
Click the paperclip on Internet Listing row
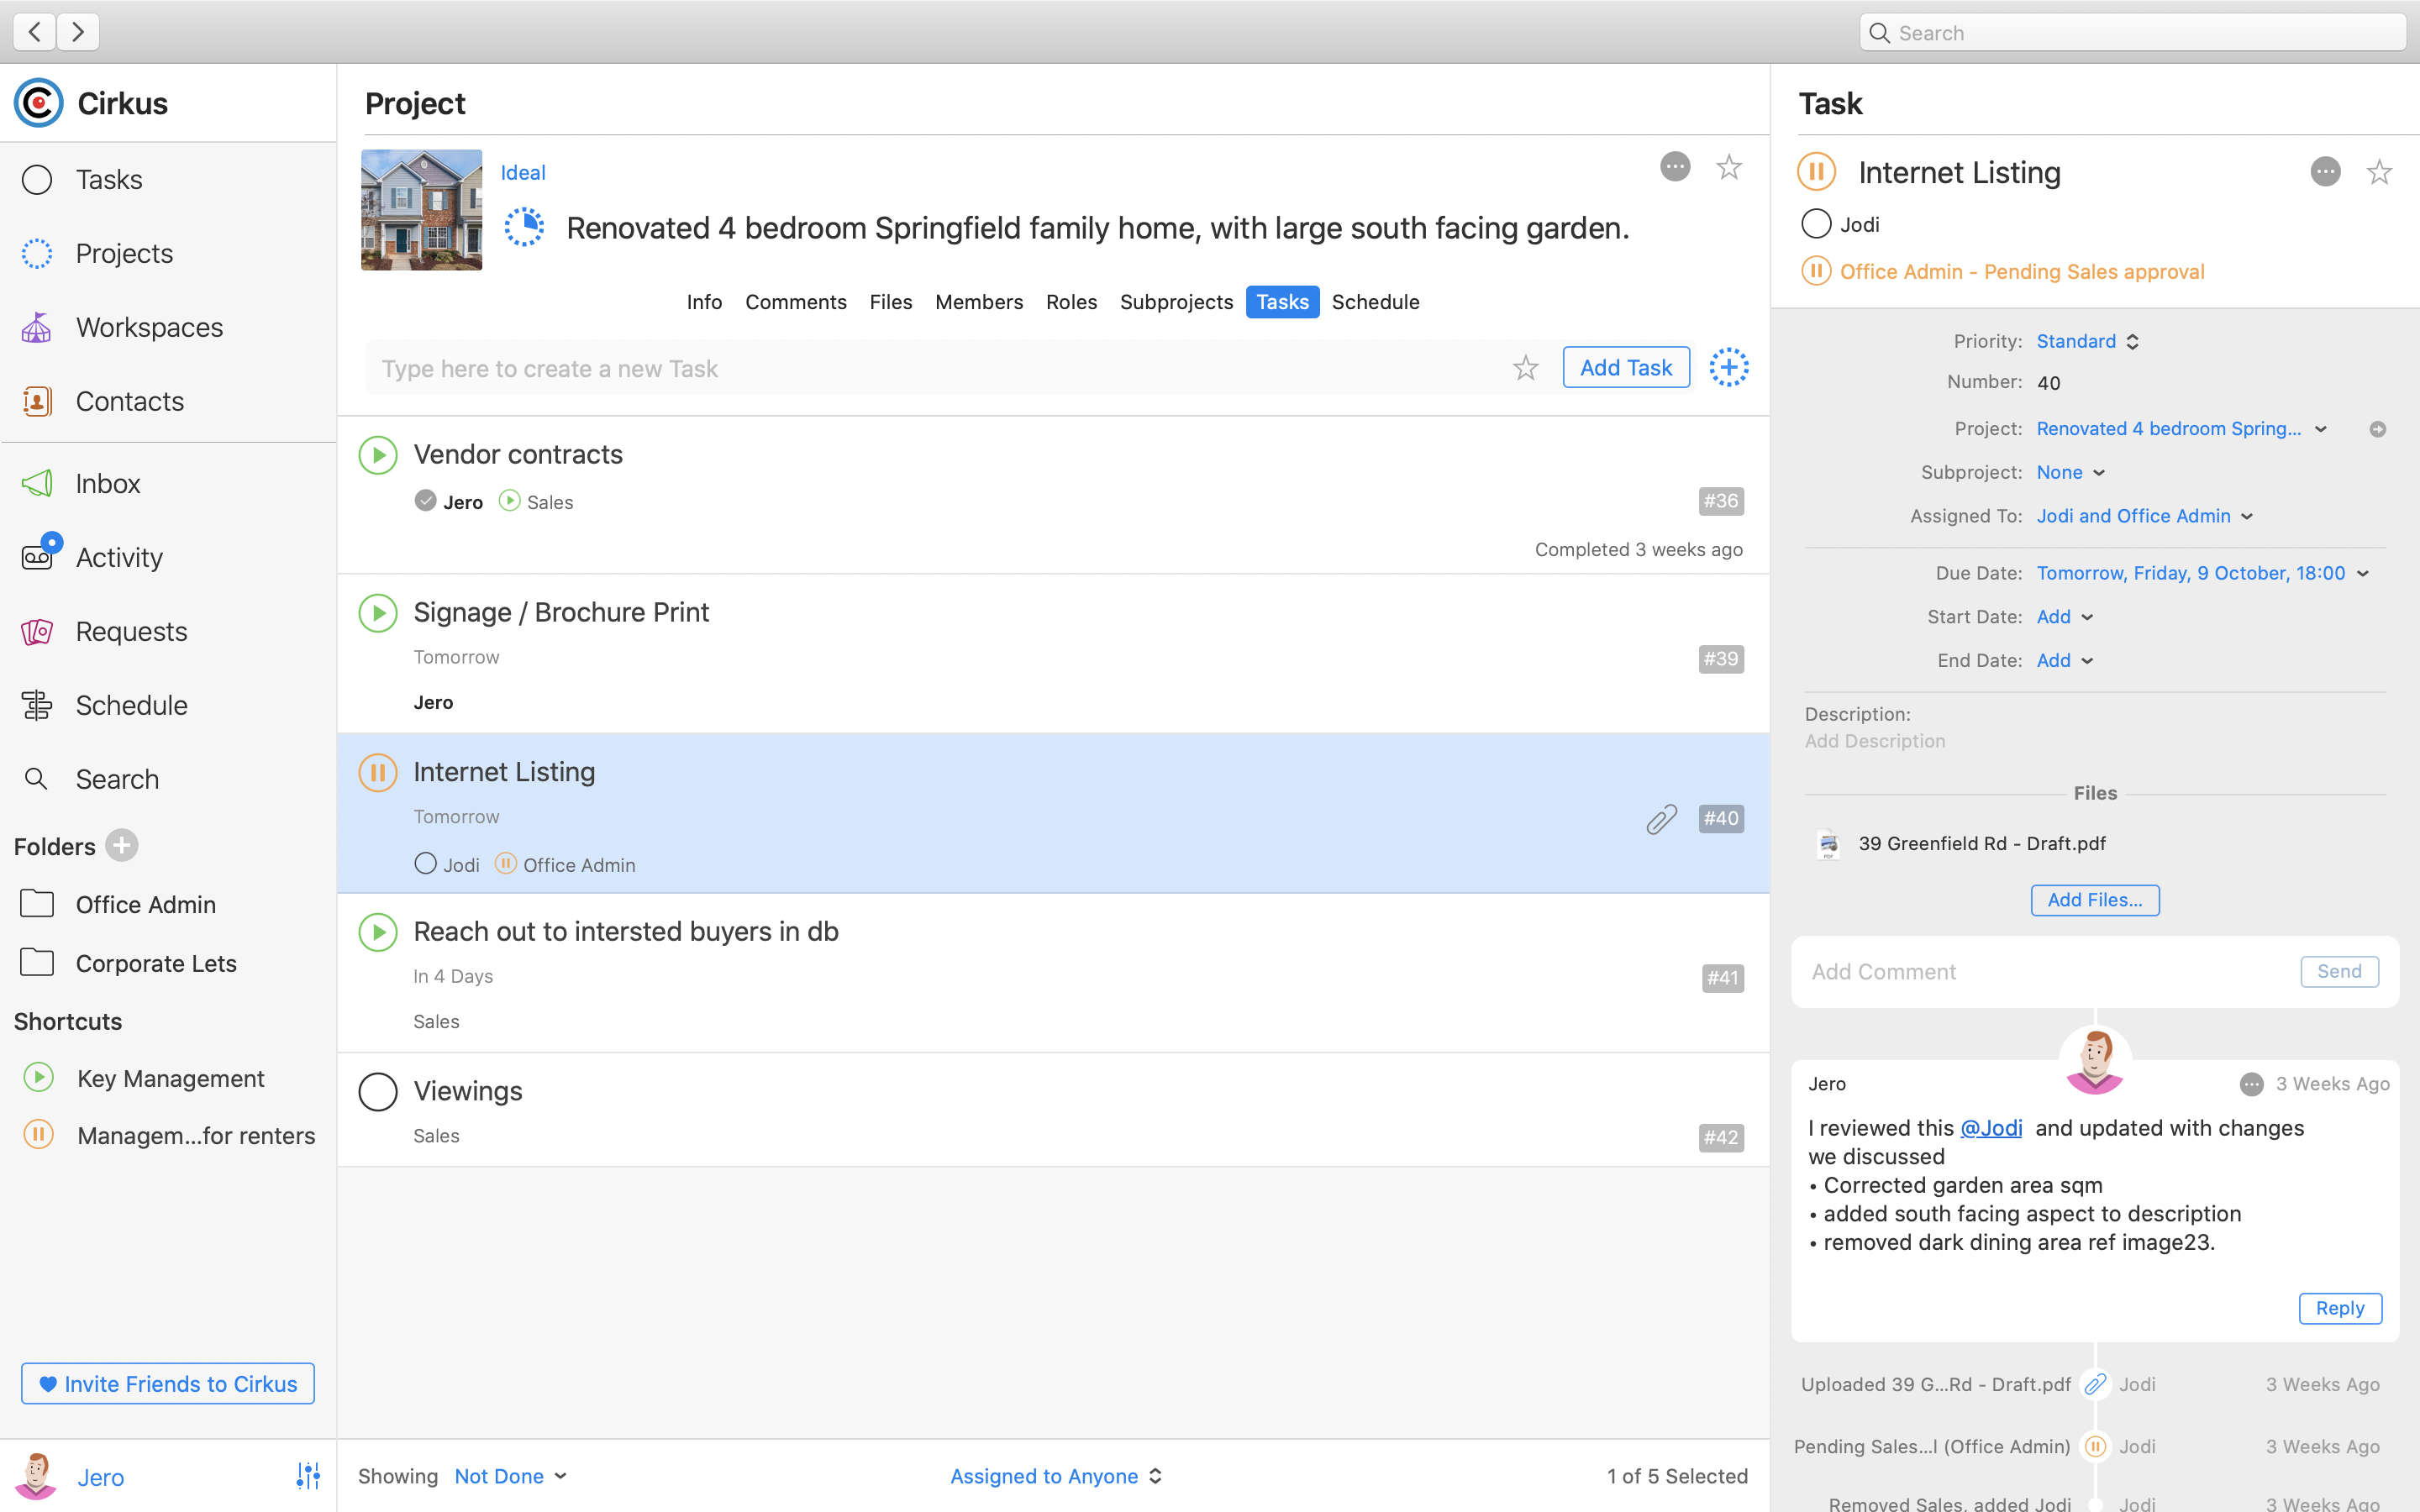coord(1661,819)
